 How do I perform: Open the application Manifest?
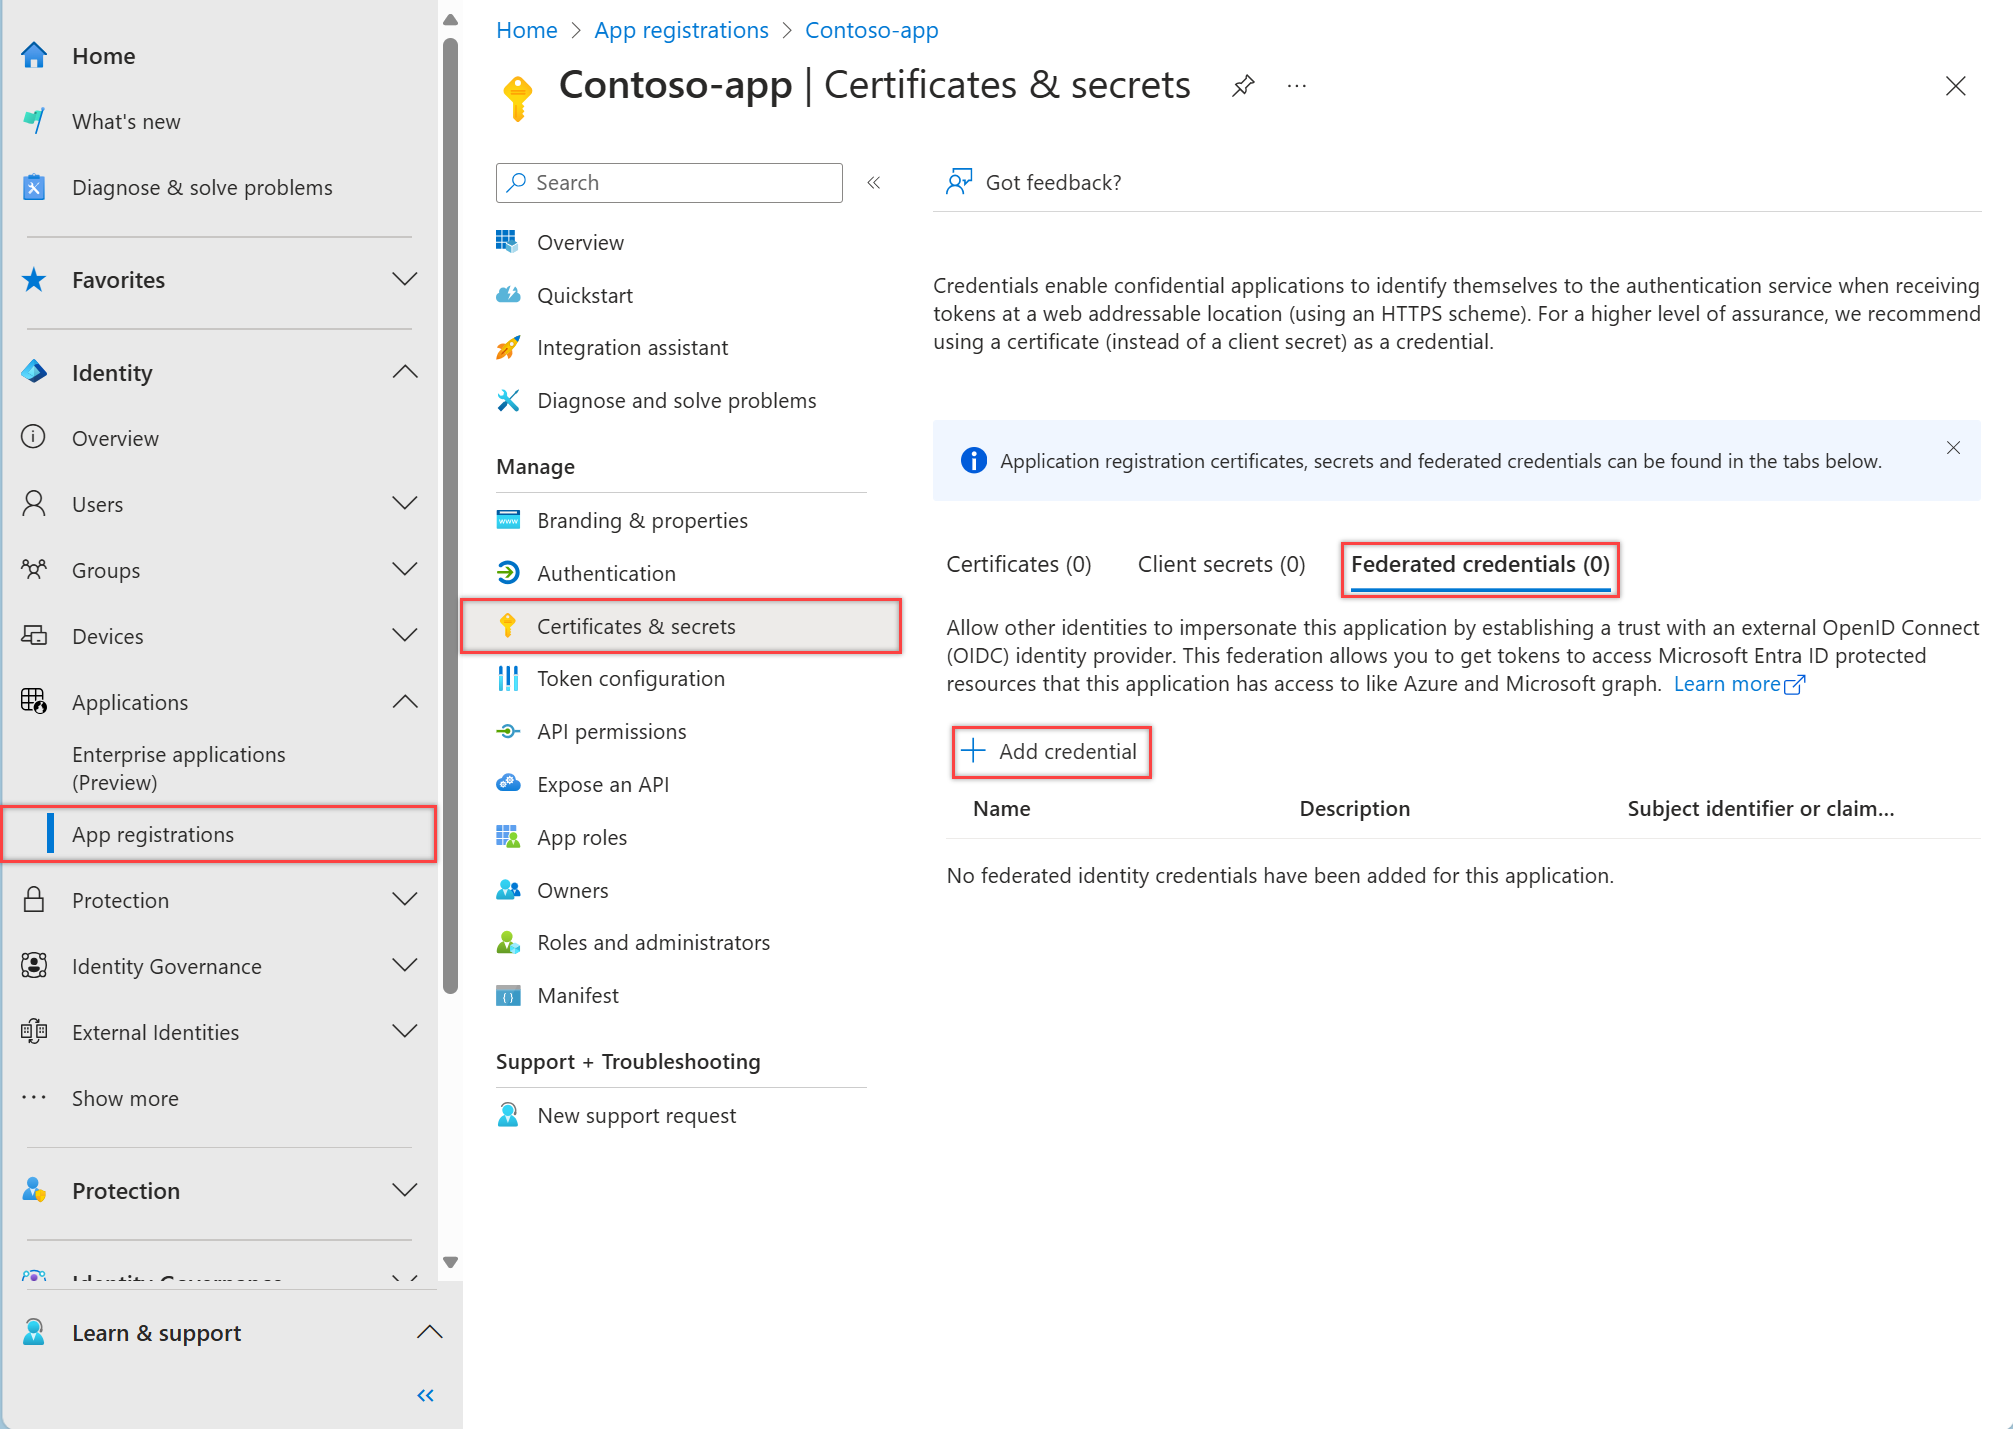point(577,995)
